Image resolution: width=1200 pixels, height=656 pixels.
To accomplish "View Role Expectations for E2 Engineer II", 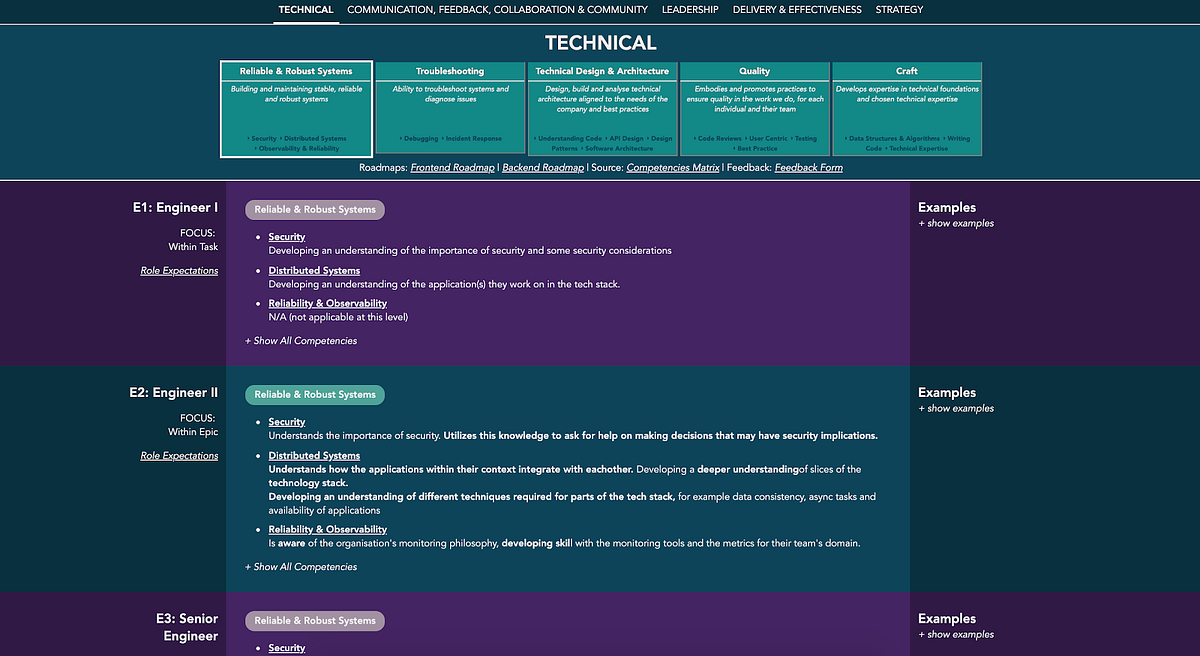I will point(179,455).
